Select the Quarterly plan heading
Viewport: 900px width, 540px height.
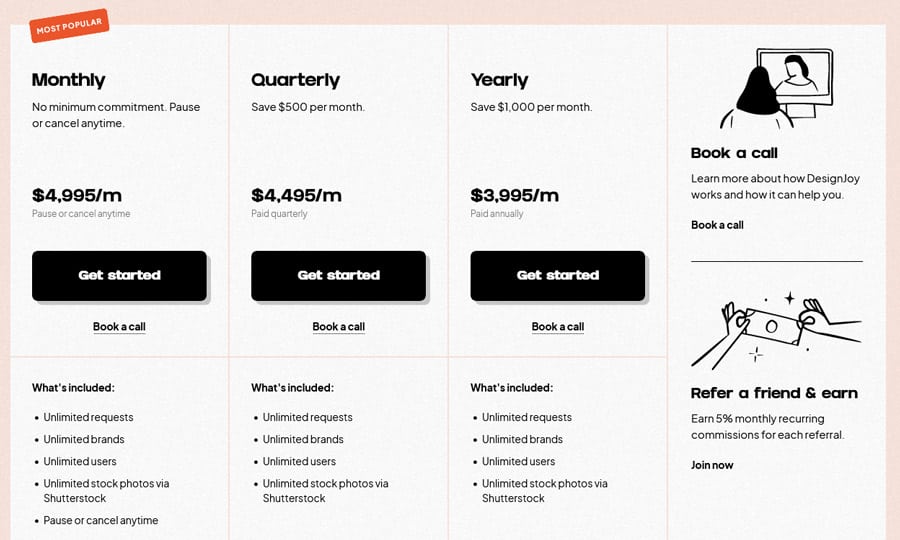296,80
